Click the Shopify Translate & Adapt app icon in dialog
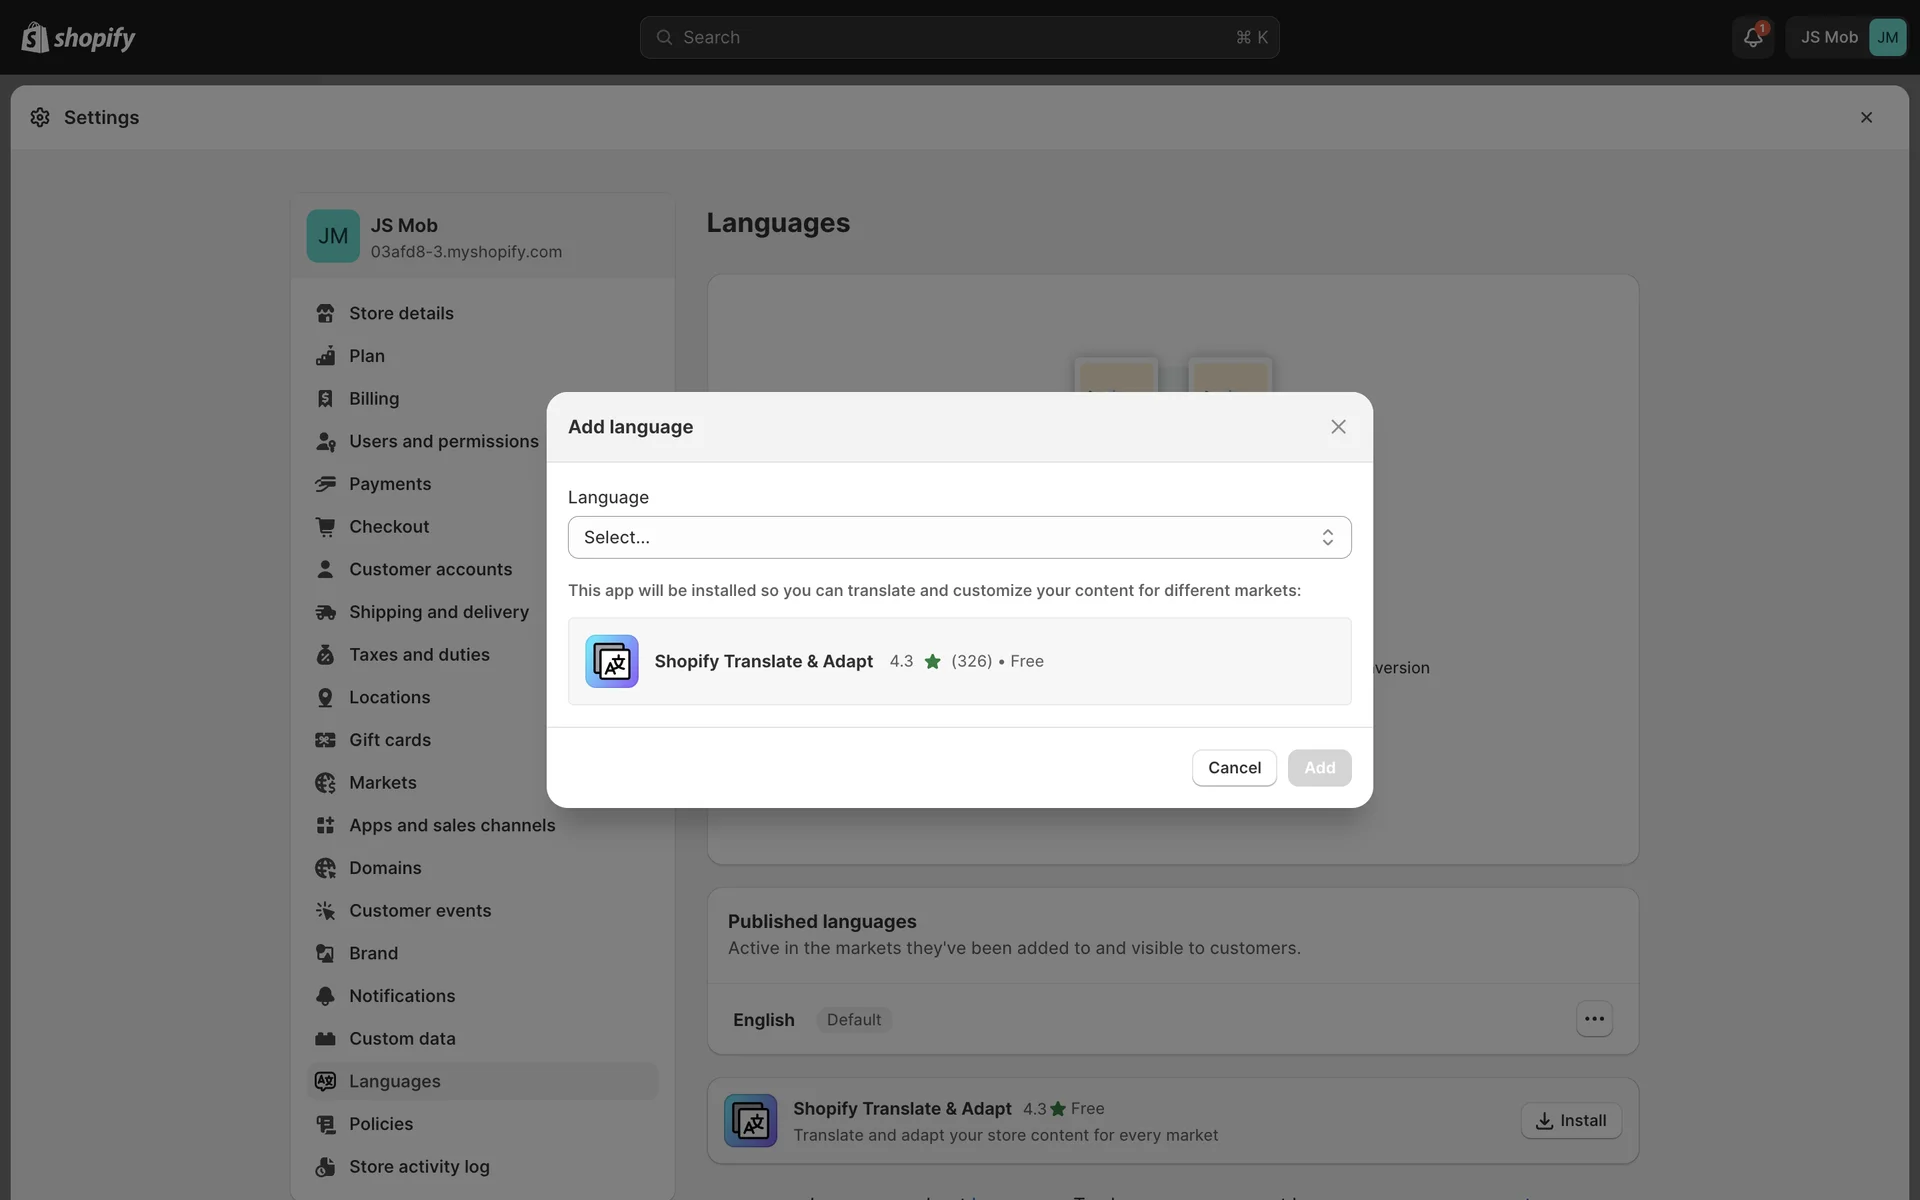Image resolution: width=1920 pixels, height=1200 pixels. pos(611,661)
